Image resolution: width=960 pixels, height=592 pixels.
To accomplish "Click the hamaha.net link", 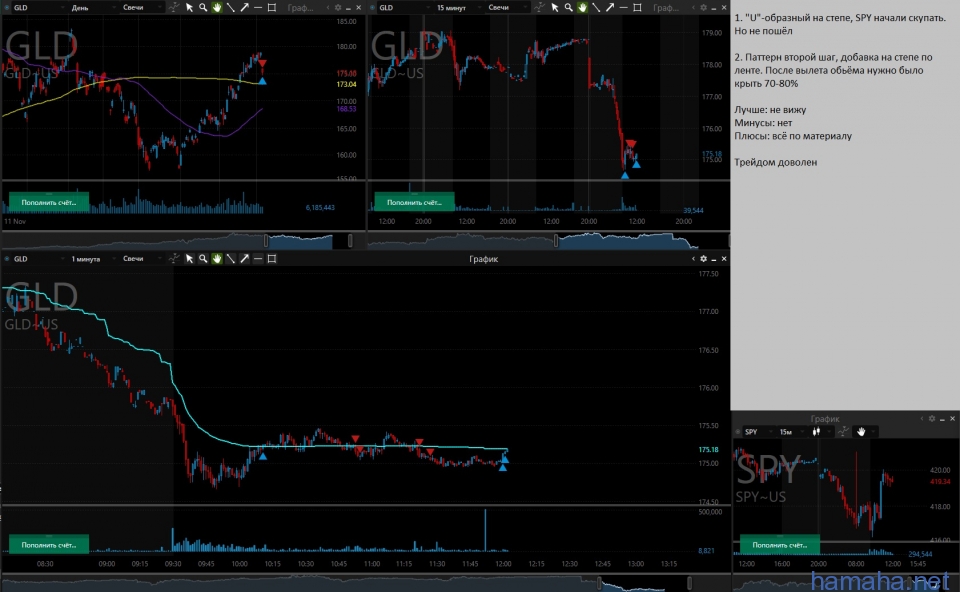I will click(880, 580).
